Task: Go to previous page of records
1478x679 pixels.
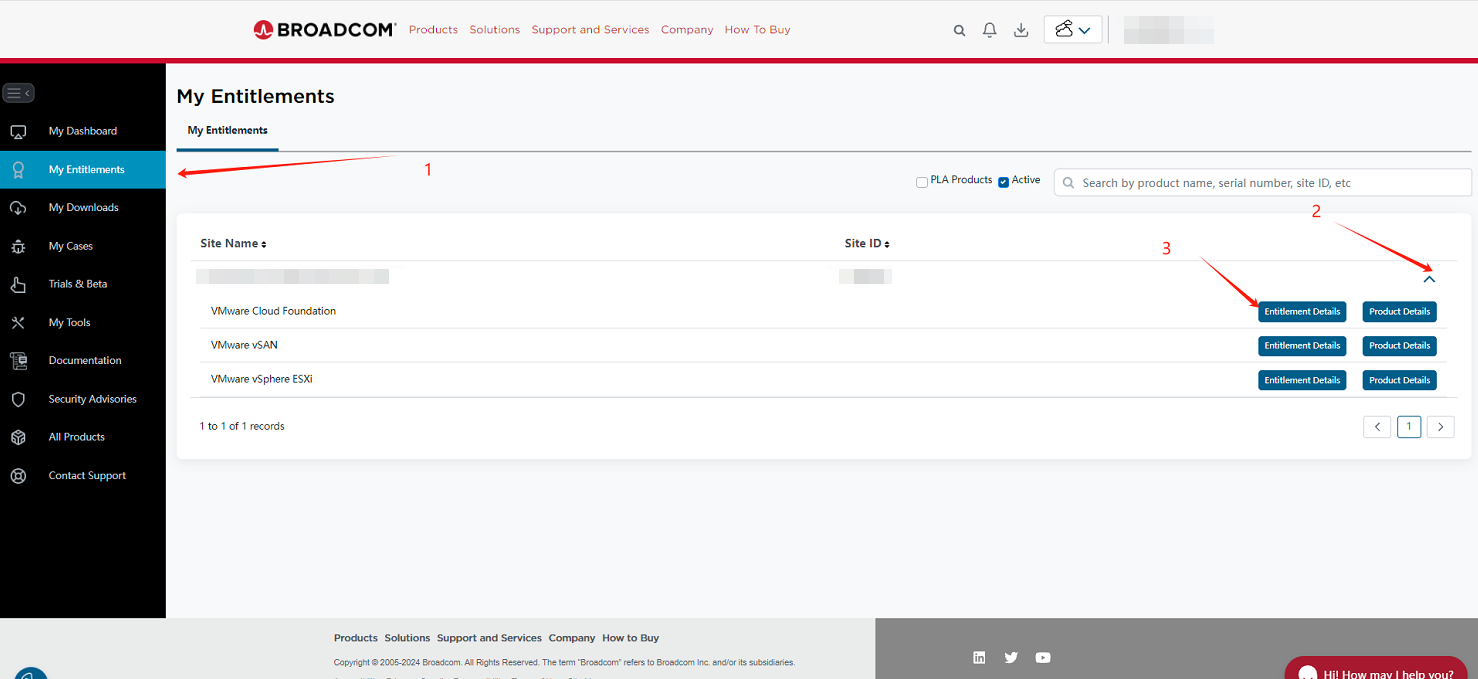Action: click(1377, 427)
